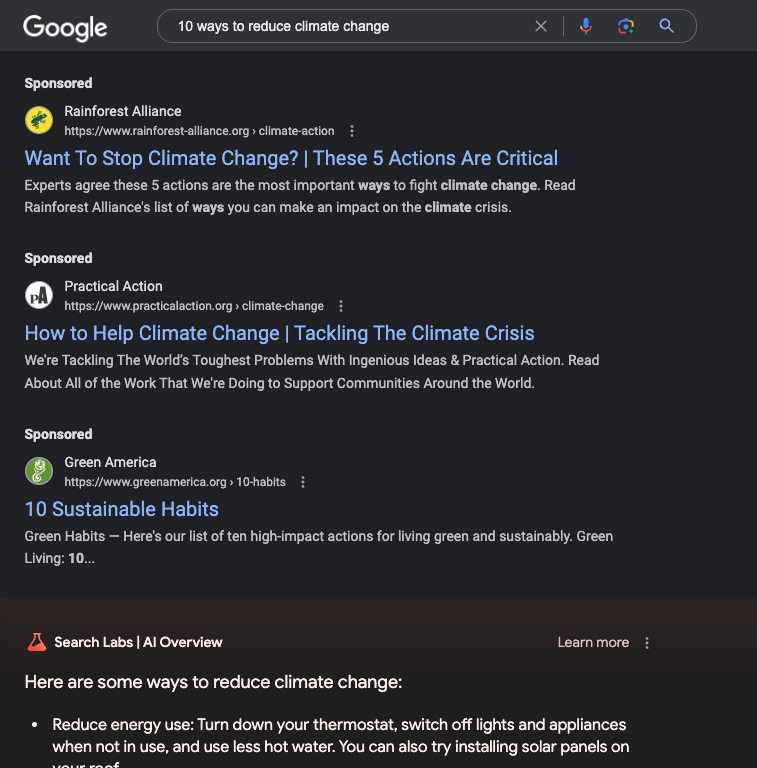The width and height of the screenshot is (757, 768).
Task: Click the Rainforest Alliance site name
Action: click(123, 111)
